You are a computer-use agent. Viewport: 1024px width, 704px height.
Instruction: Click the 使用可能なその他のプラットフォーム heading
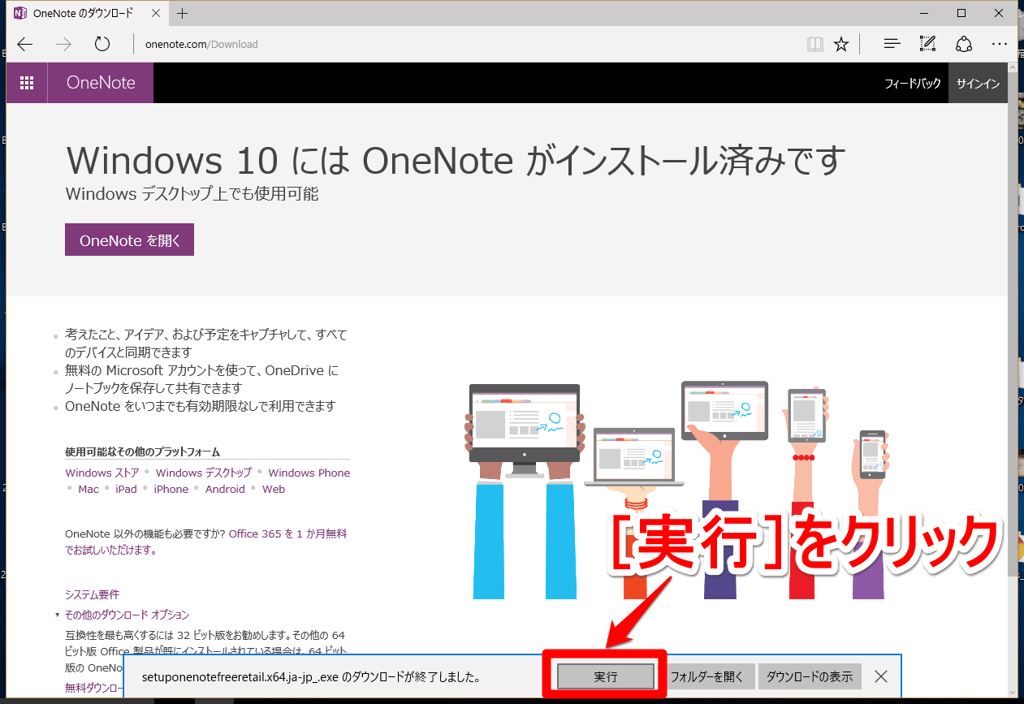[x=142, y=452]
